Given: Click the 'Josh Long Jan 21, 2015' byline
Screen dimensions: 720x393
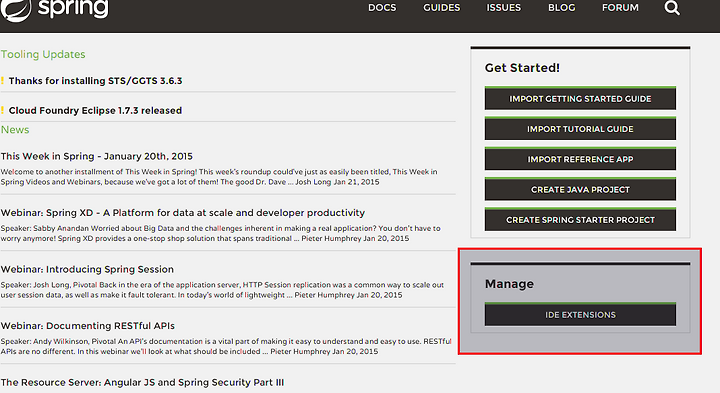Looking at the screenshot, I should click(x=337, y=182).
